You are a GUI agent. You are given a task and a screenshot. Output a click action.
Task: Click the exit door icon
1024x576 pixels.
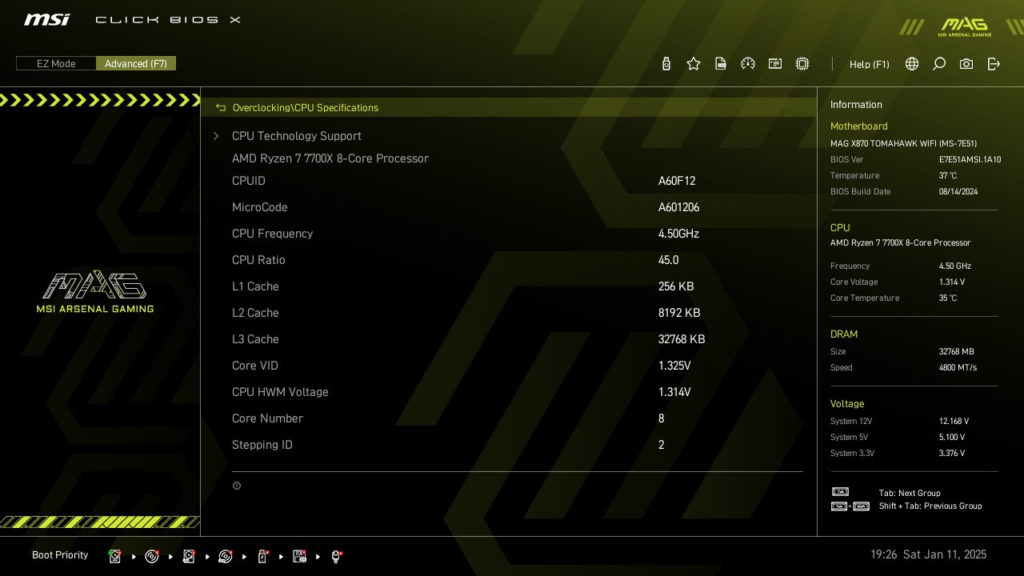(x=993, y=63)
